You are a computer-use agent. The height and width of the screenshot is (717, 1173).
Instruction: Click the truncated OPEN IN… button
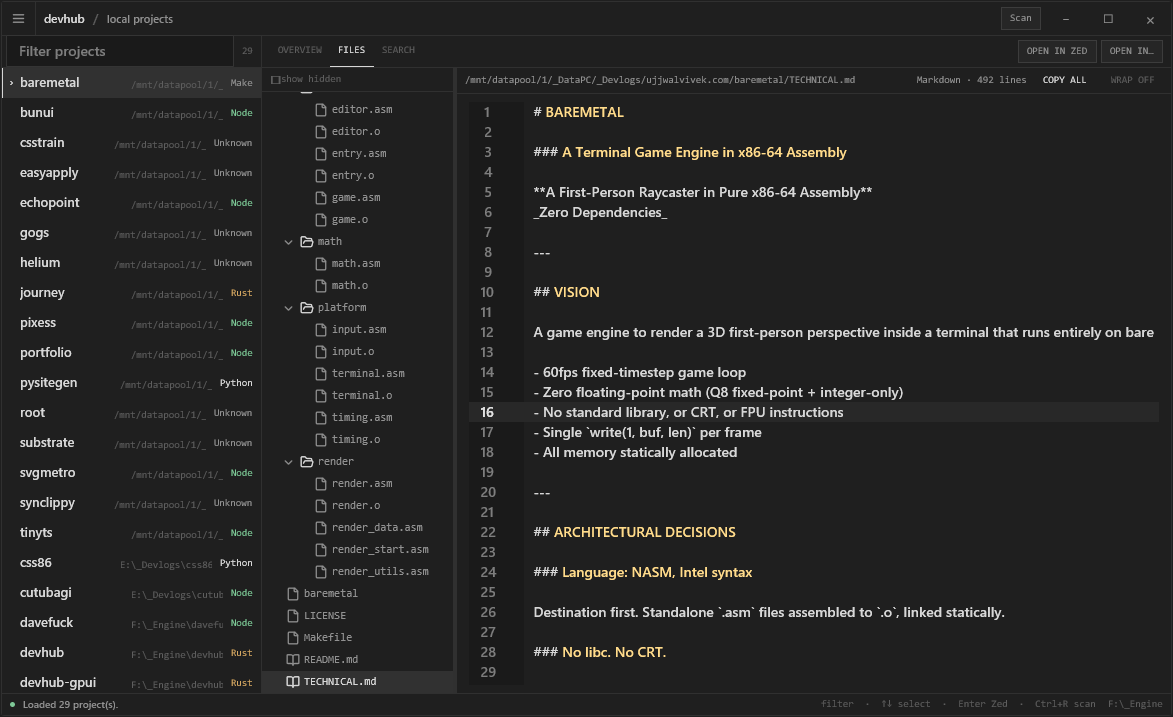click(1131, 51)
